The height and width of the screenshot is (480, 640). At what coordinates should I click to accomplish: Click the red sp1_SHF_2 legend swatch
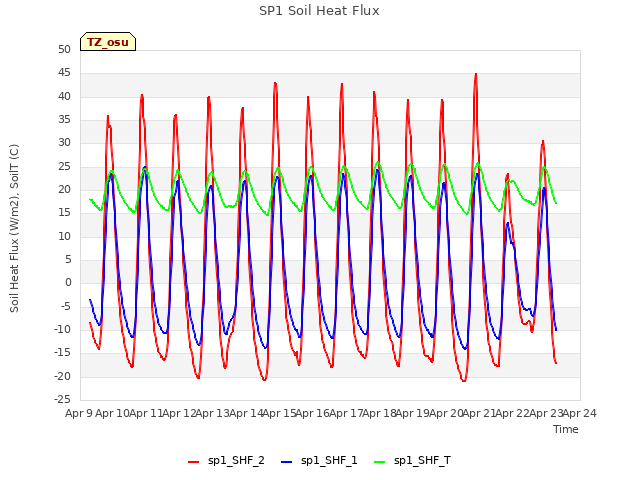point(193,462)
